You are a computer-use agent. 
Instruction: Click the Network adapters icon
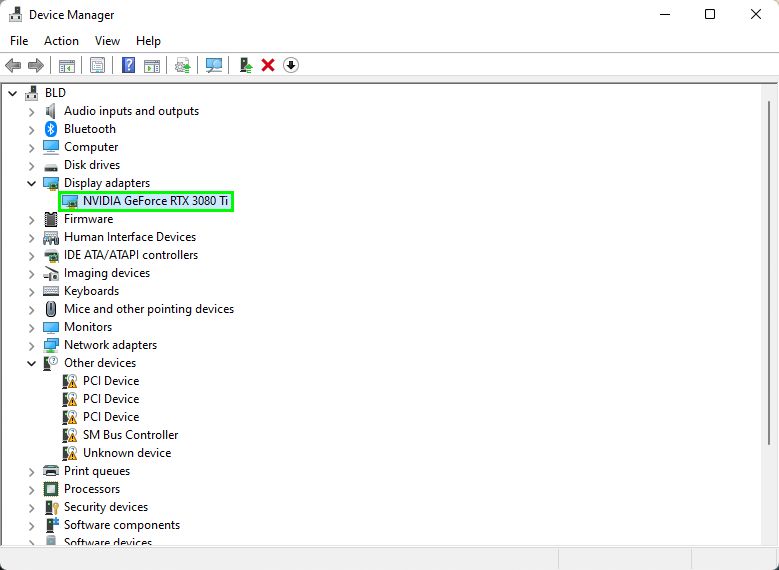tap(51, 345)
